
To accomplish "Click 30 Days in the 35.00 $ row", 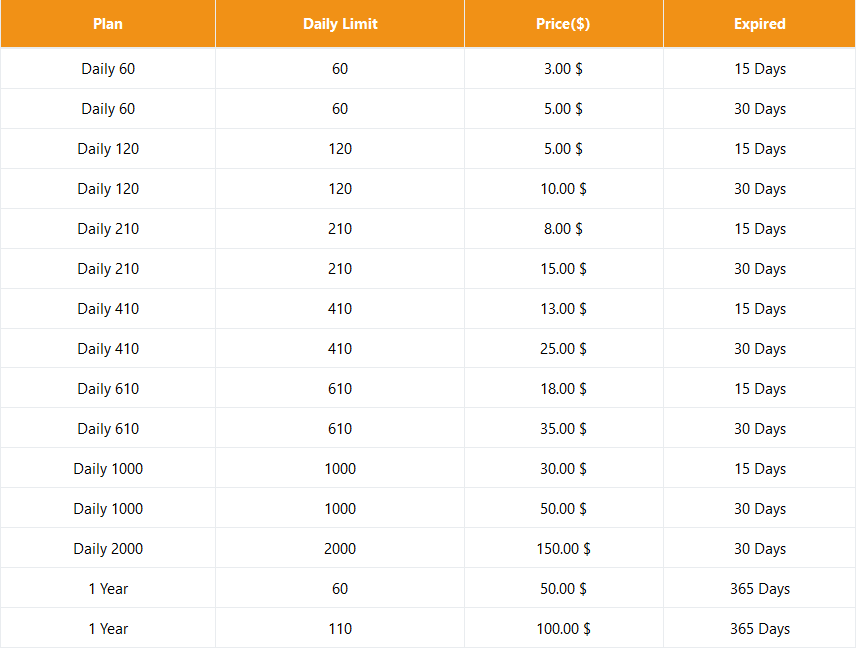I will [760, 428].
